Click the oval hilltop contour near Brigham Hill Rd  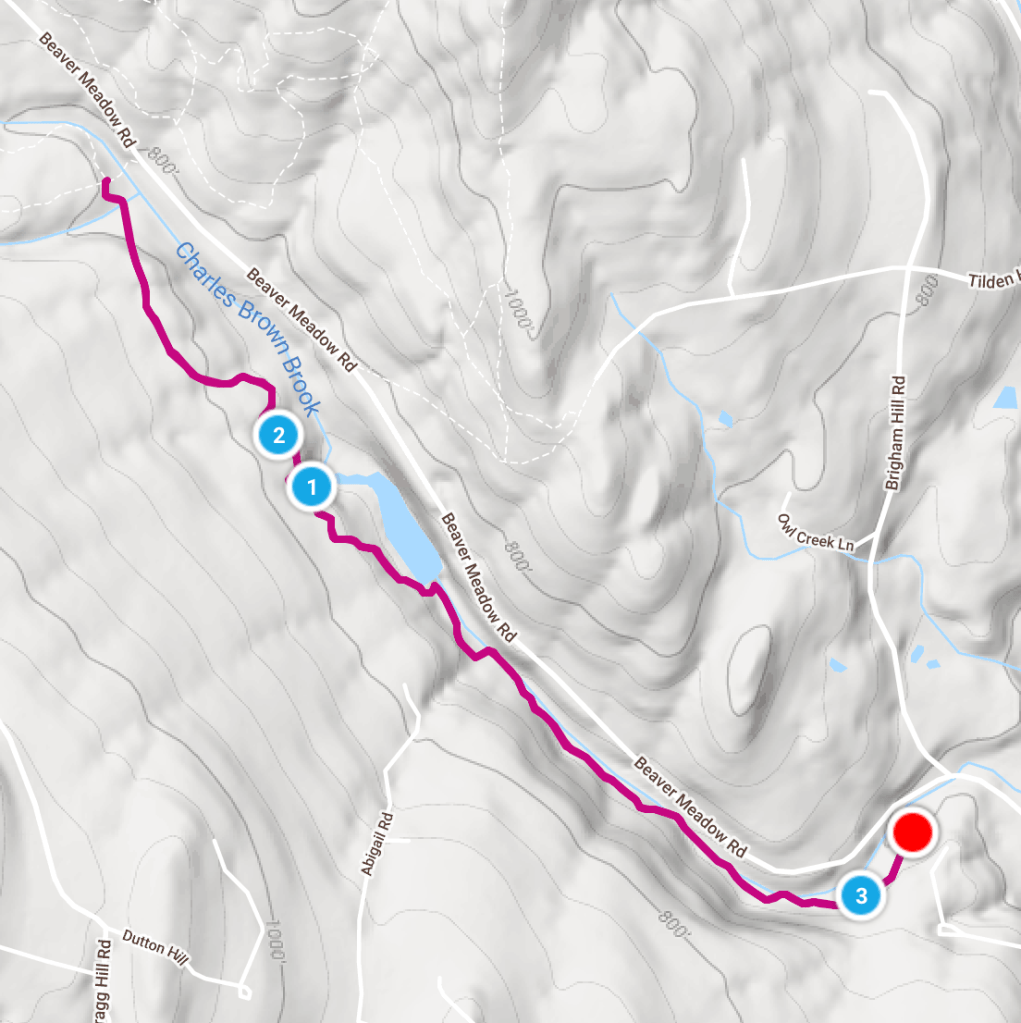coord(748,670)
